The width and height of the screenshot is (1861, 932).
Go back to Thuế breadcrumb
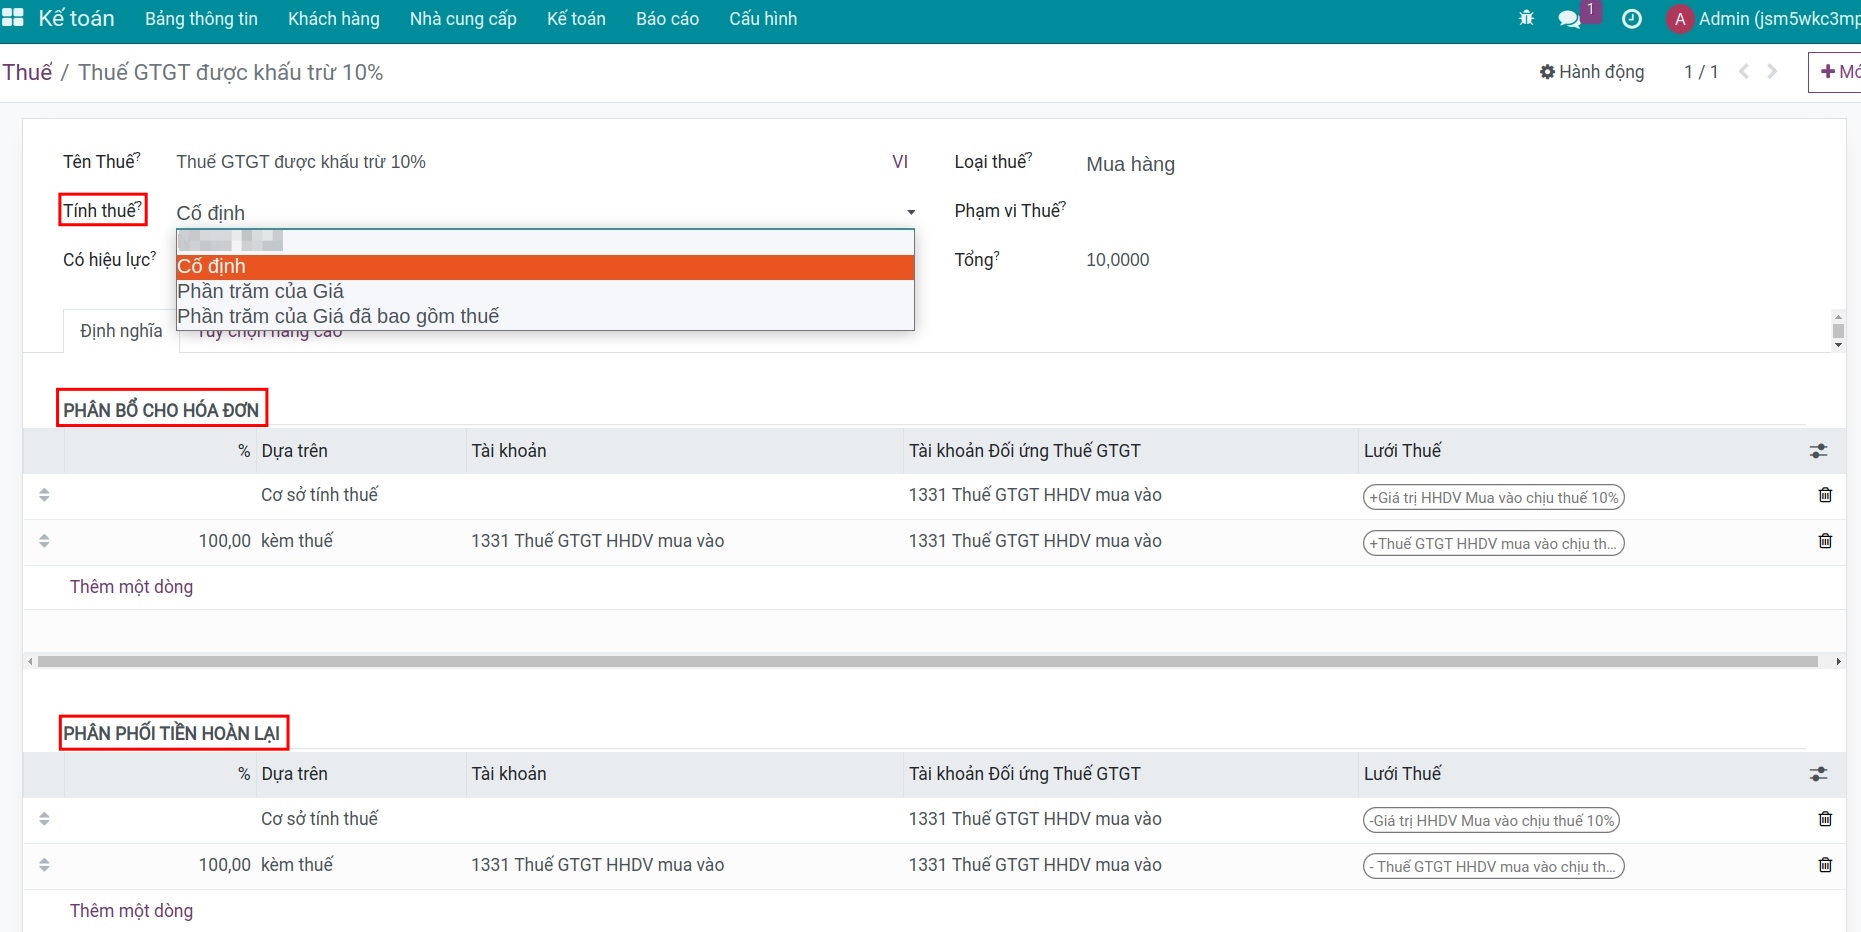[27, 72]
